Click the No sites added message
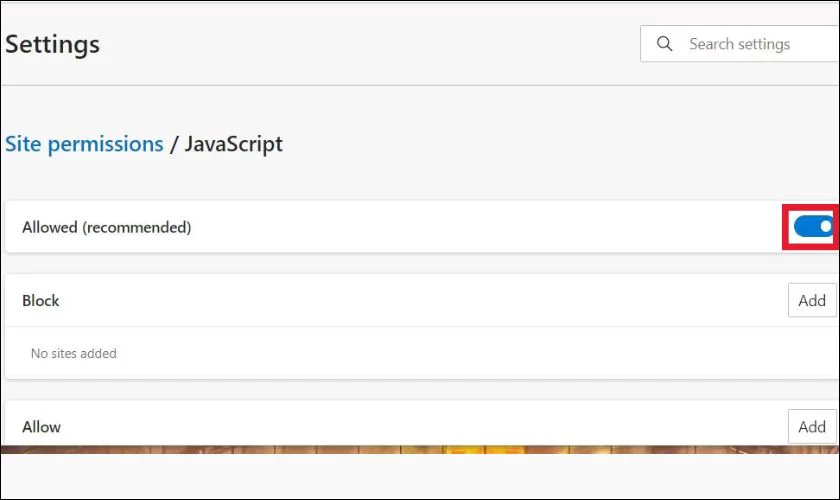The height and width of the screenshot is (500, 840). 73,353
